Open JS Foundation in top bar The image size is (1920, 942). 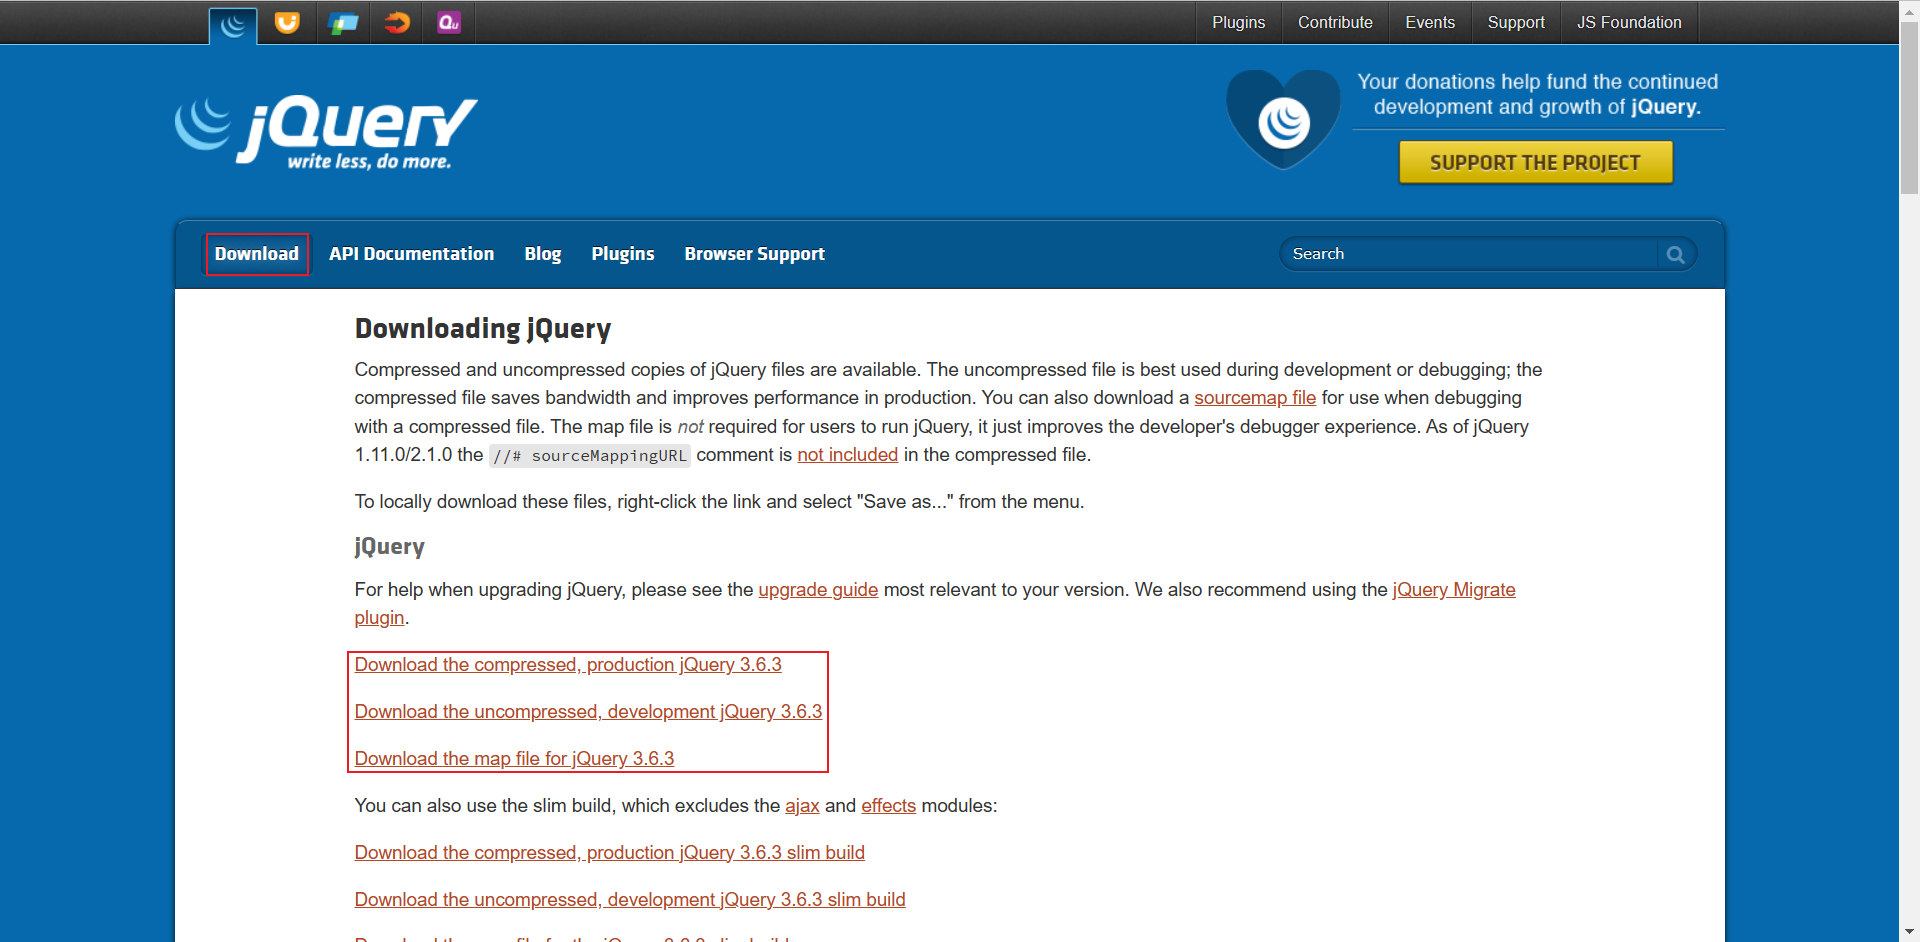coord(1629,22)
